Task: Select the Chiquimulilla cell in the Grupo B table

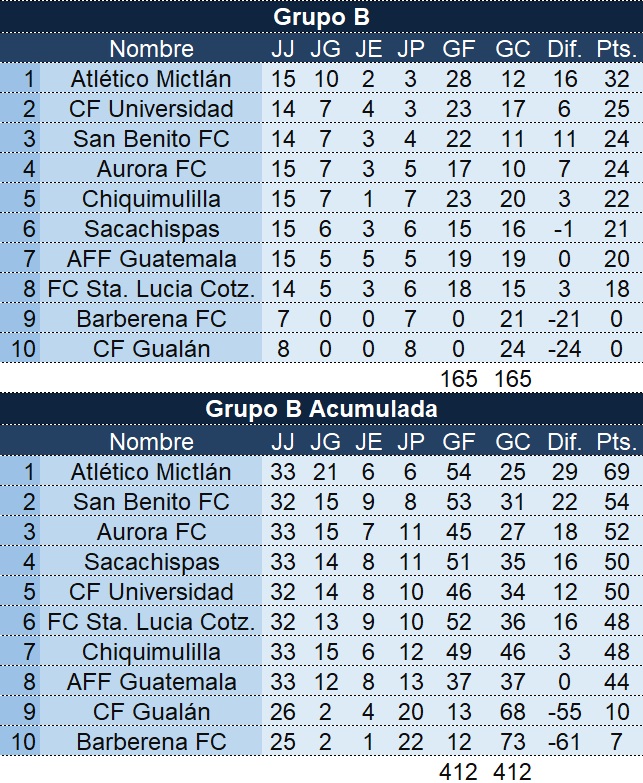Action: [x=151, y=198]
